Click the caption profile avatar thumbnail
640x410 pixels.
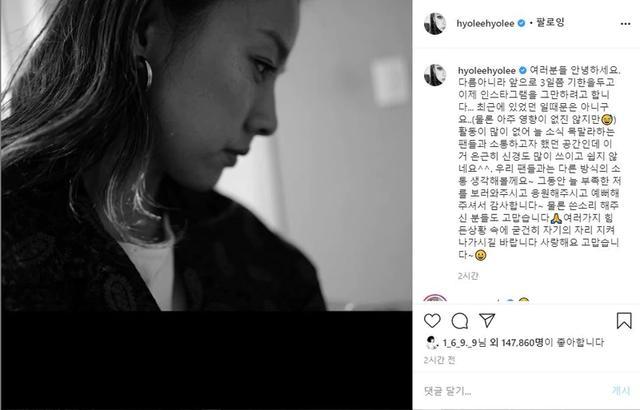(x=435, y=75)
